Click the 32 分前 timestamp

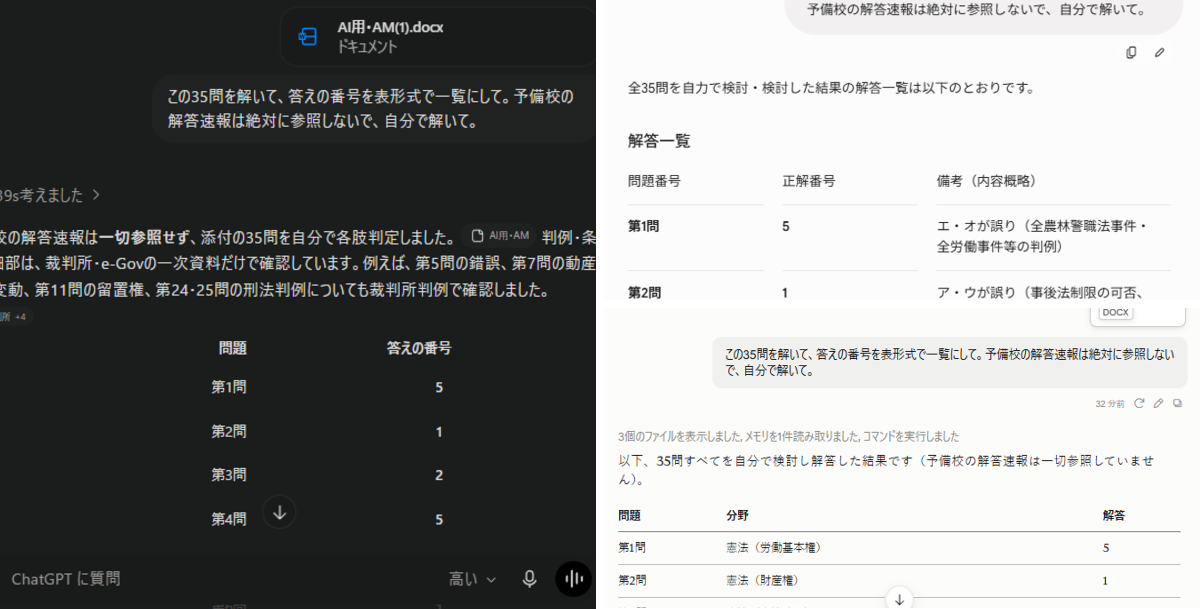click(x=1110, y=403)
